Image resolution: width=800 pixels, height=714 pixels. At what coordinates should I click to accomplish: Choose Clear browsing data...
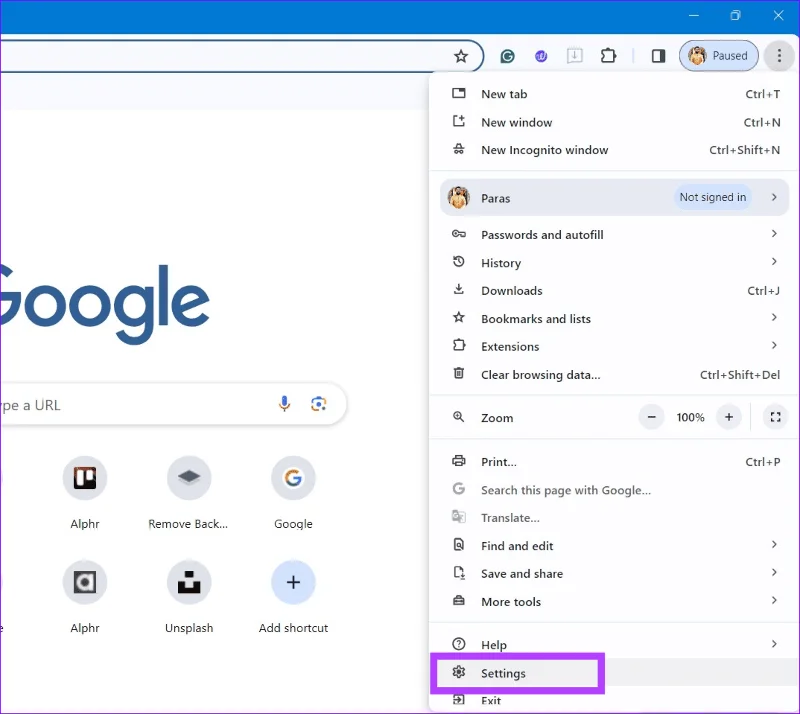click(x=614, y=375)
